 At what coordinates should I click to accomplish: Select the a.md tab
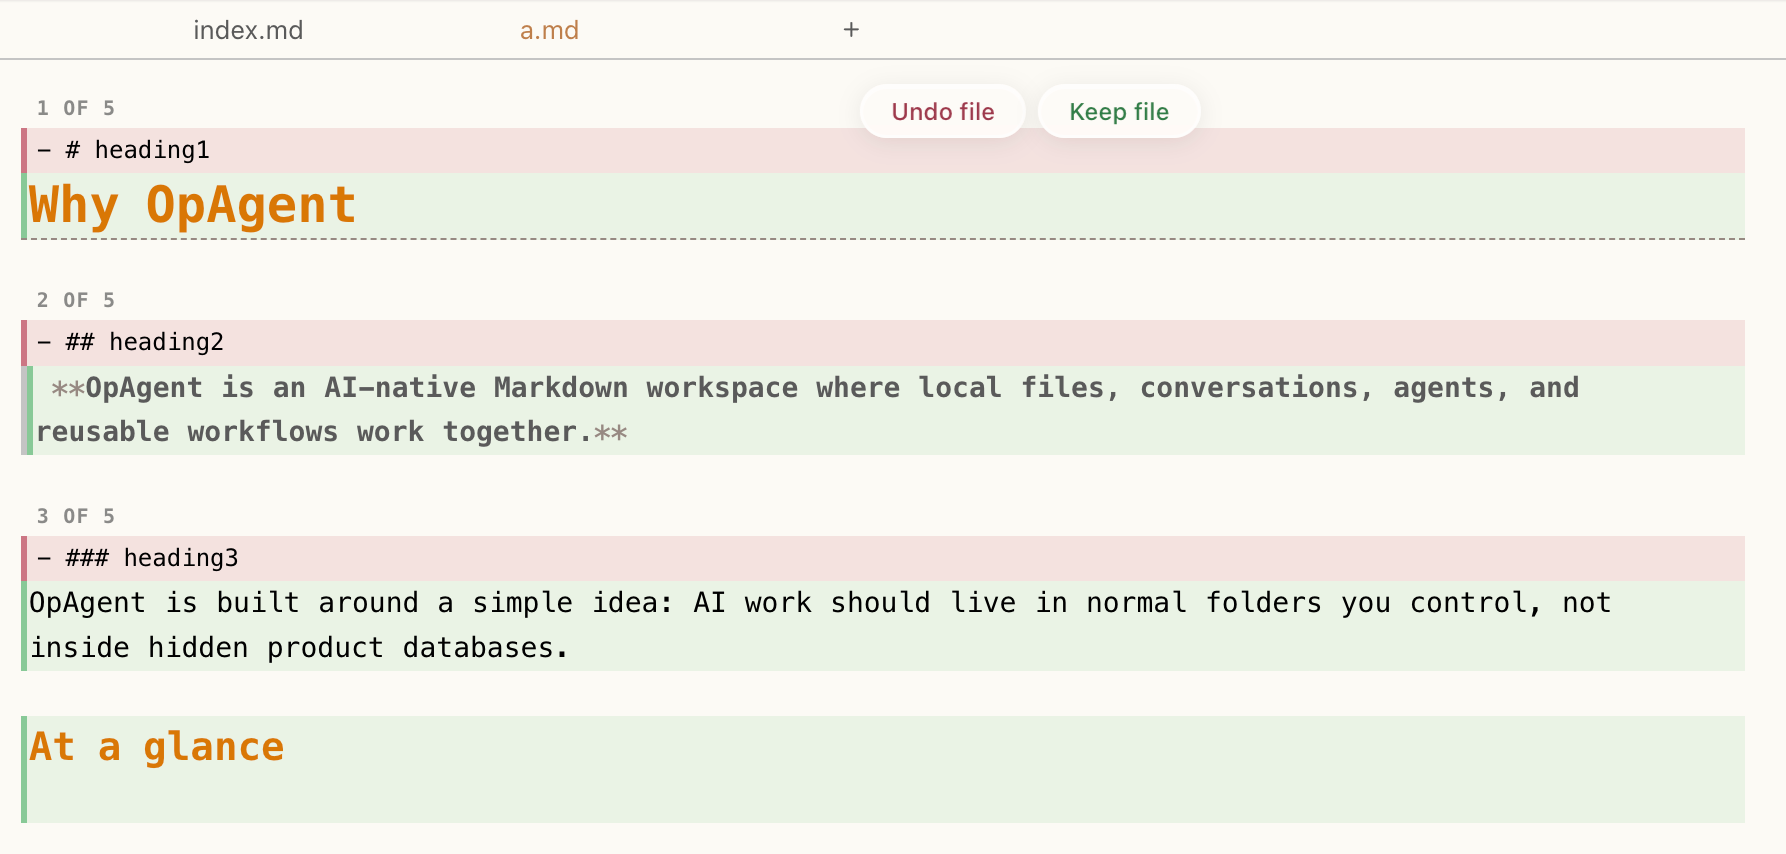click(x=549, y=30)
